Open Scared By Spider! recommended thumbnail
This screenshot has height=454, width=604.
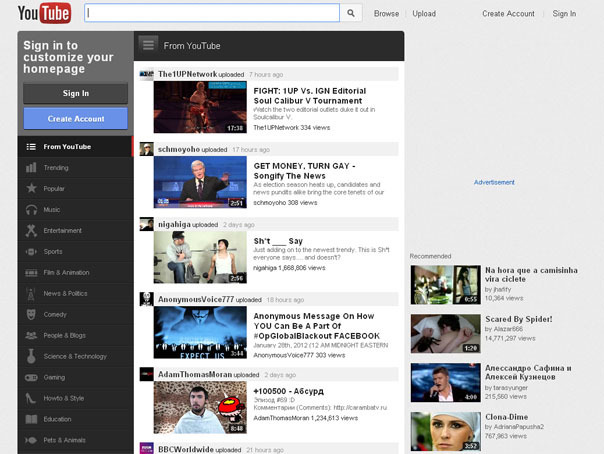(x=446, y=333)
